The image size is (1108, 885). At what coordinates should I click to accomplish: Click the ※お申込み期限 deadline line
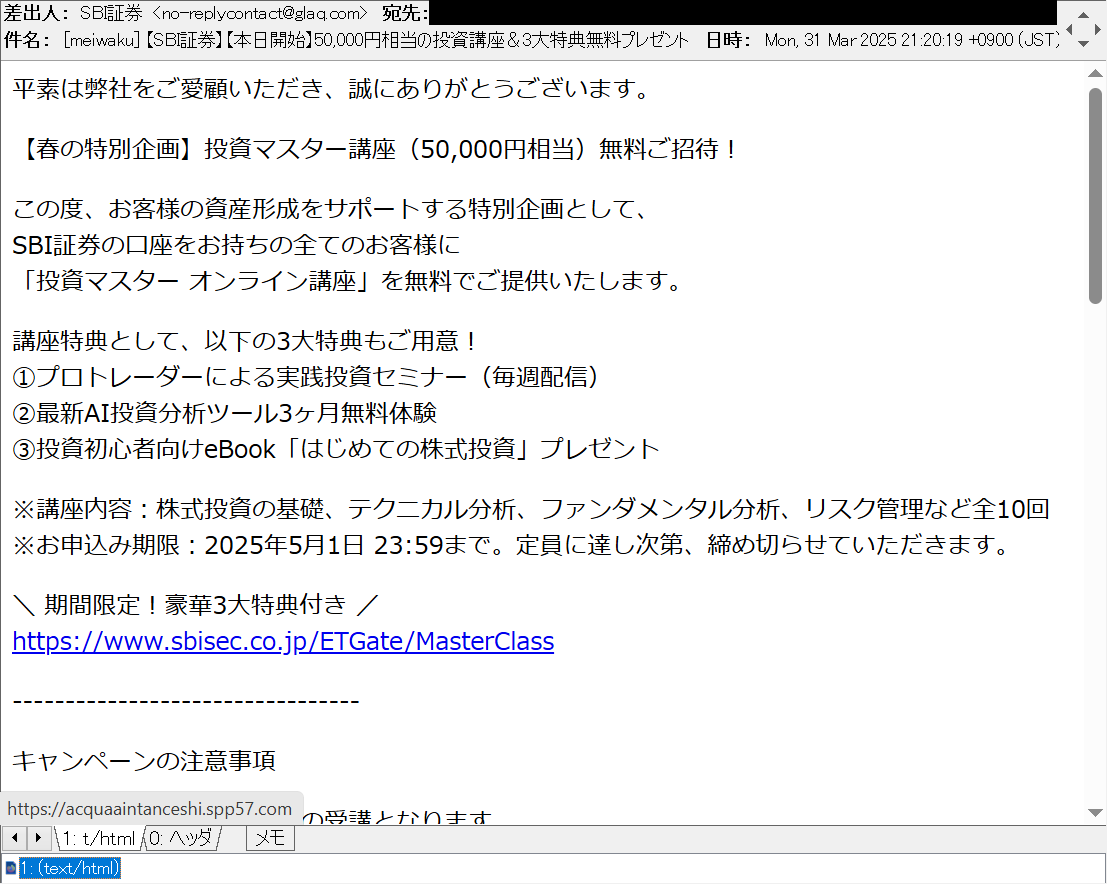(513, 545)
